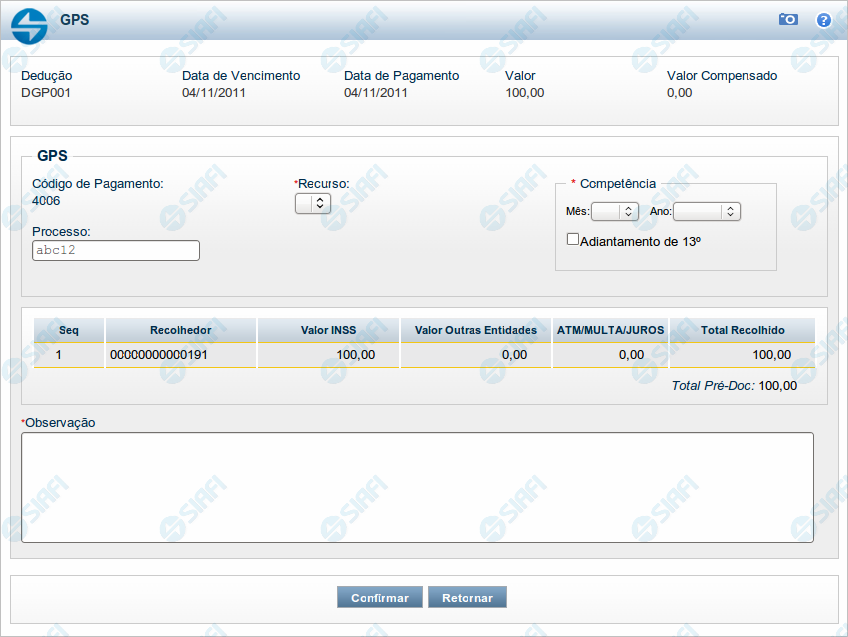Click inside the Observação text area
The width and height of the screenshot is (848, 637).
pyautogui.click(x=417, y=487)
